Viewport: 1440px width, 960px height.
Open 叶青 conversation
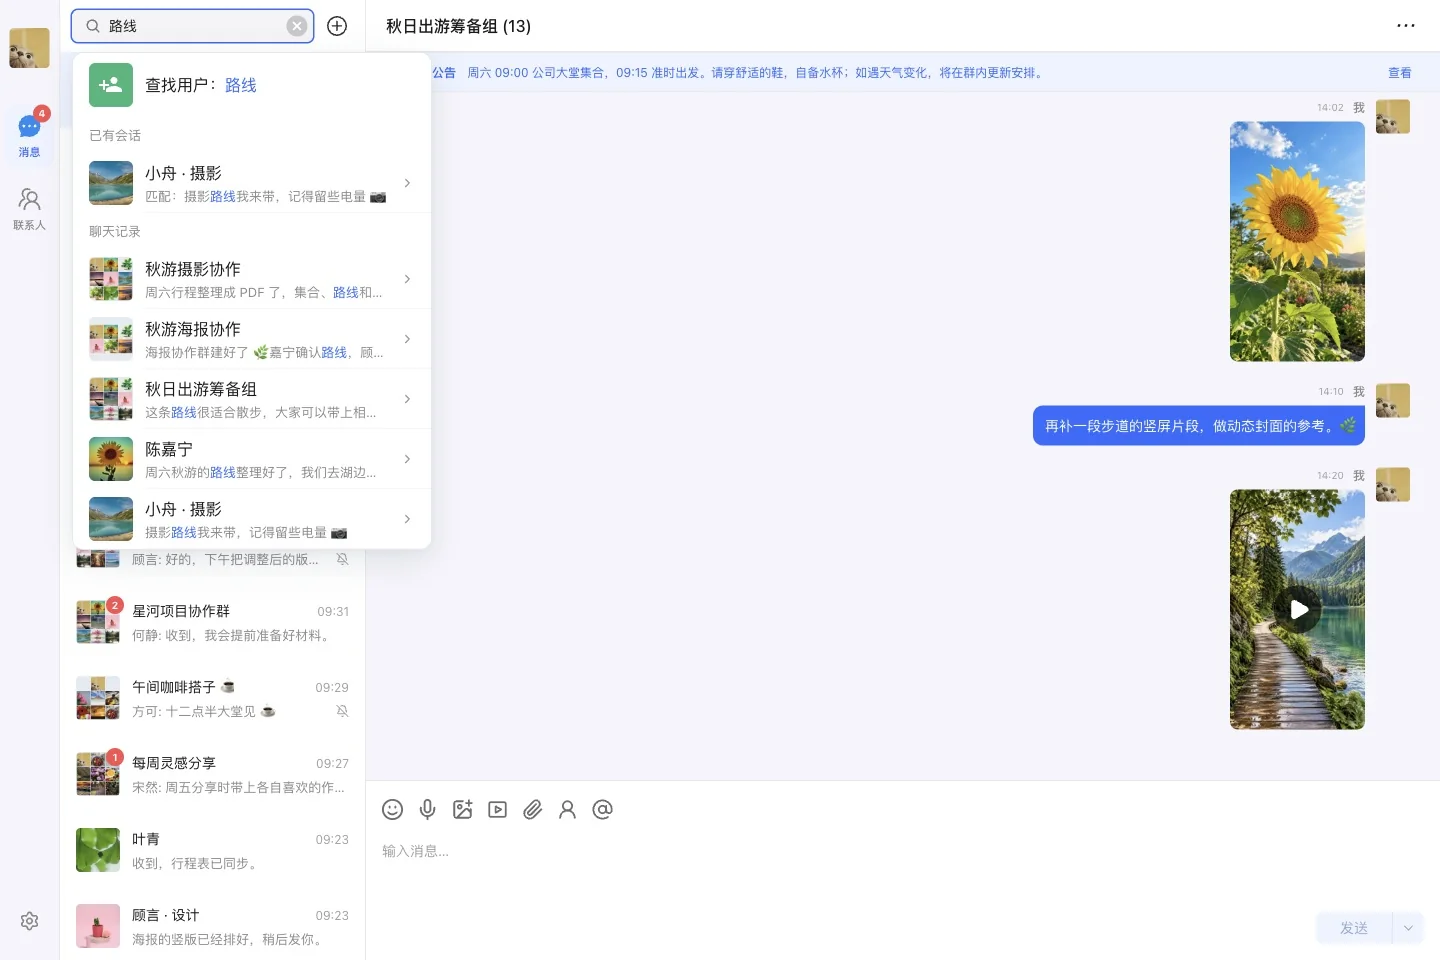tap(212, 851)
